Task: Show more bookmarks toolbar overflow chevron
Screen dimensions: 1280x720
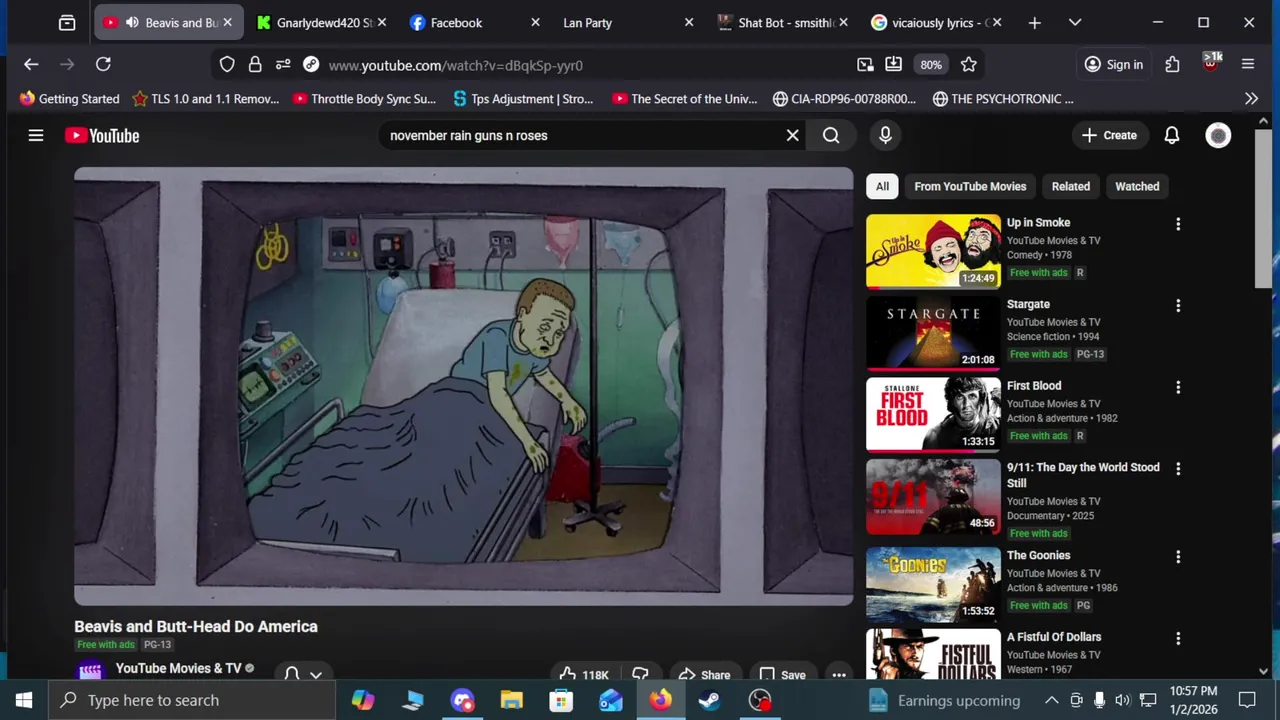Action: (1251, 98)
